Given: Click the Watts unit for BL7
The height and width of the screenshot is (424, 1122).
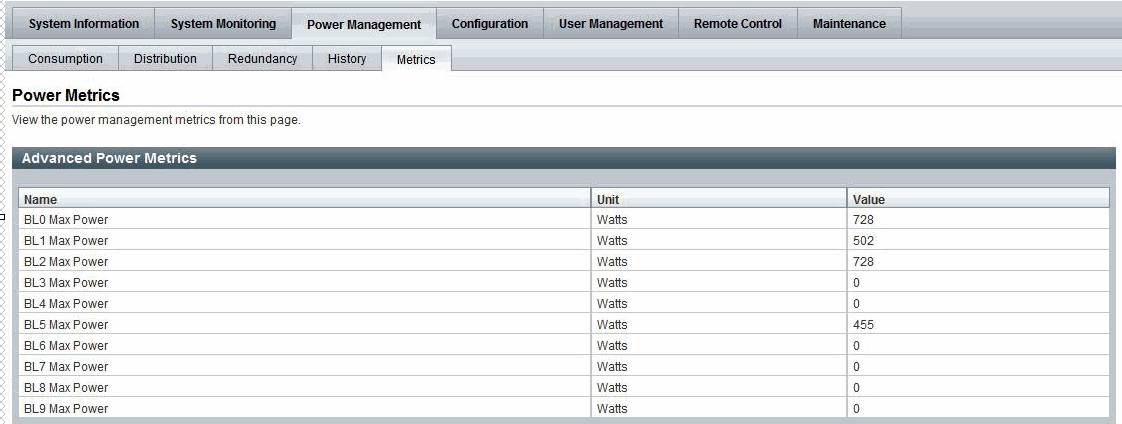Looking at the screenshot, I should coord(612,367).
